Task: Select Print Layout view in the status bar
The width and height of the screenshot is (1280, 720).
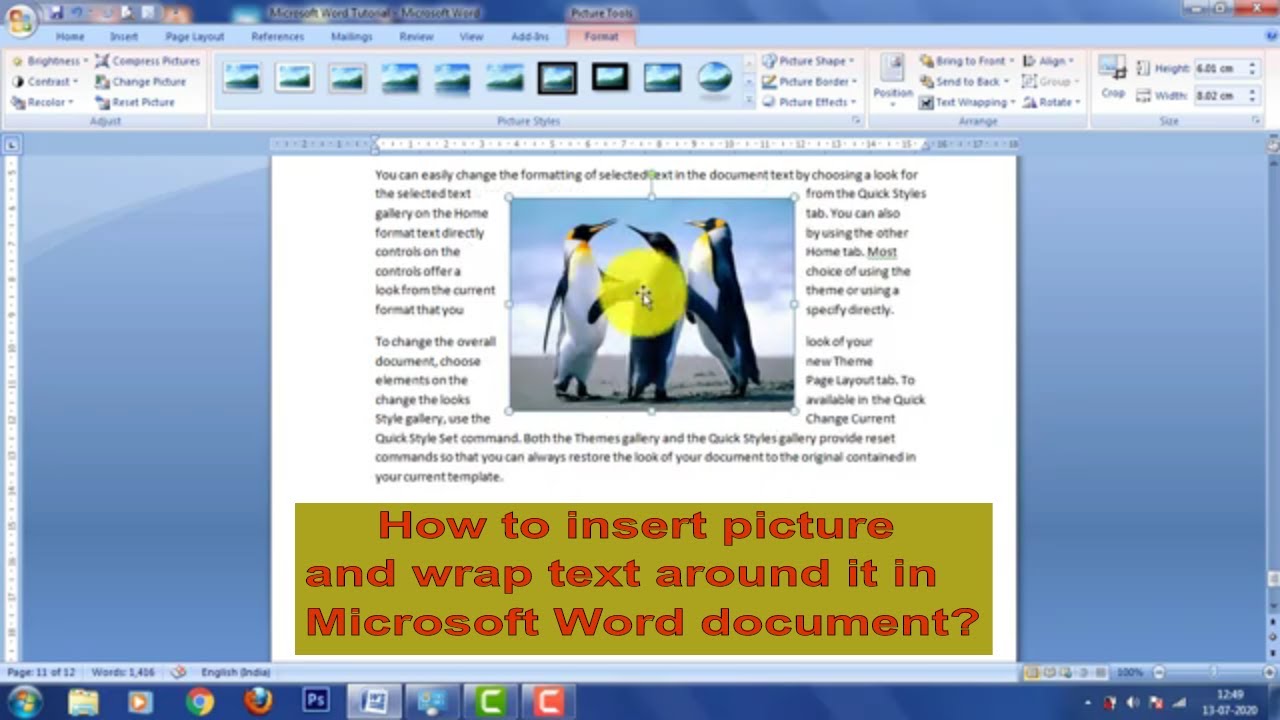Action: click(1032, 673)
